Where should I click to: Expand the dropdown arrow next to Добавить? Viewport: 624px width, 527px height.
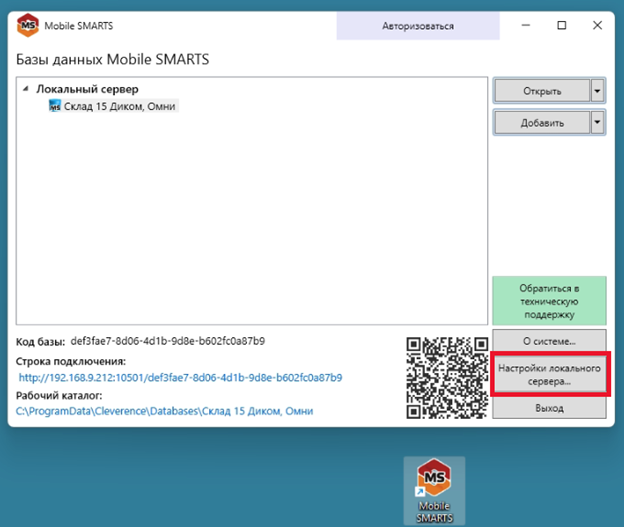click(x=597, y=122)
